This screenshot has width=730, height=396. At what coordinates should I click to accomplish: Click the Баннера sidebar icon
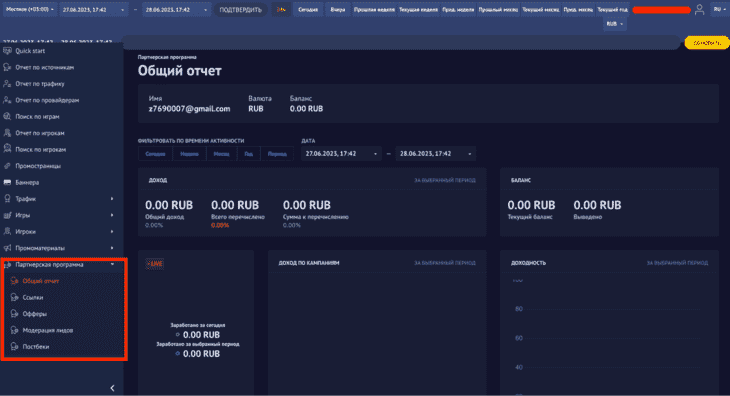pos(7,182)
